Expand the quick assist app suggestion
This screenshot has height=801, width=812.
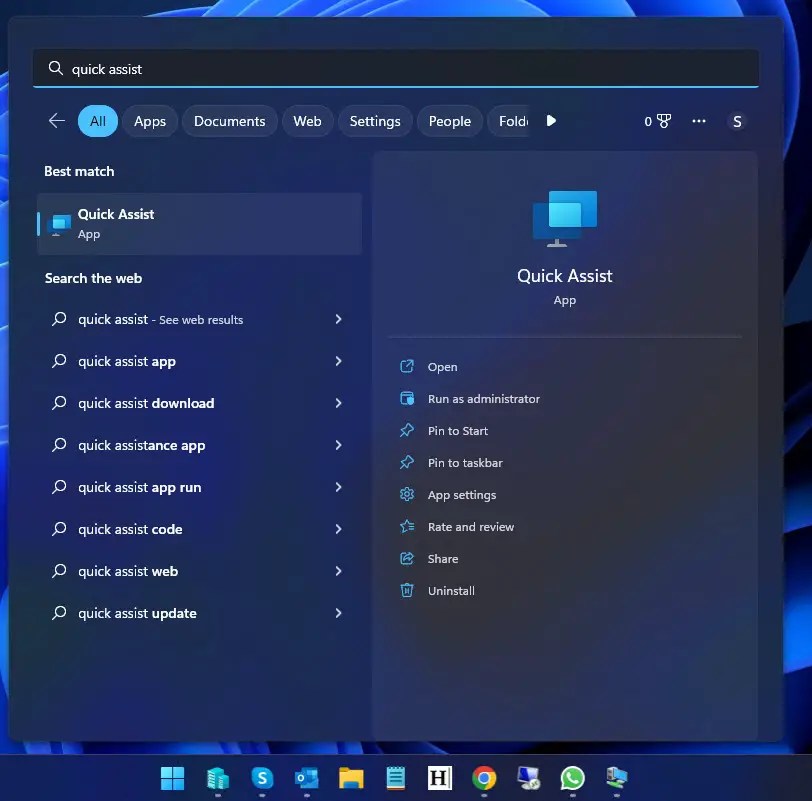pos(339,361)
